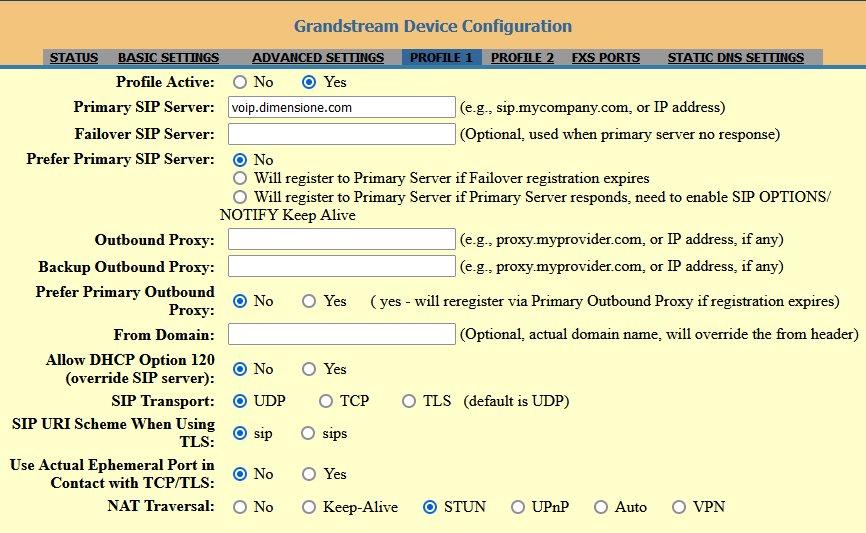Image resolution: width=866 pixels, height=533 pixels.
Task: Choose sips URI scheme for TLS
Action: [308, 433]
